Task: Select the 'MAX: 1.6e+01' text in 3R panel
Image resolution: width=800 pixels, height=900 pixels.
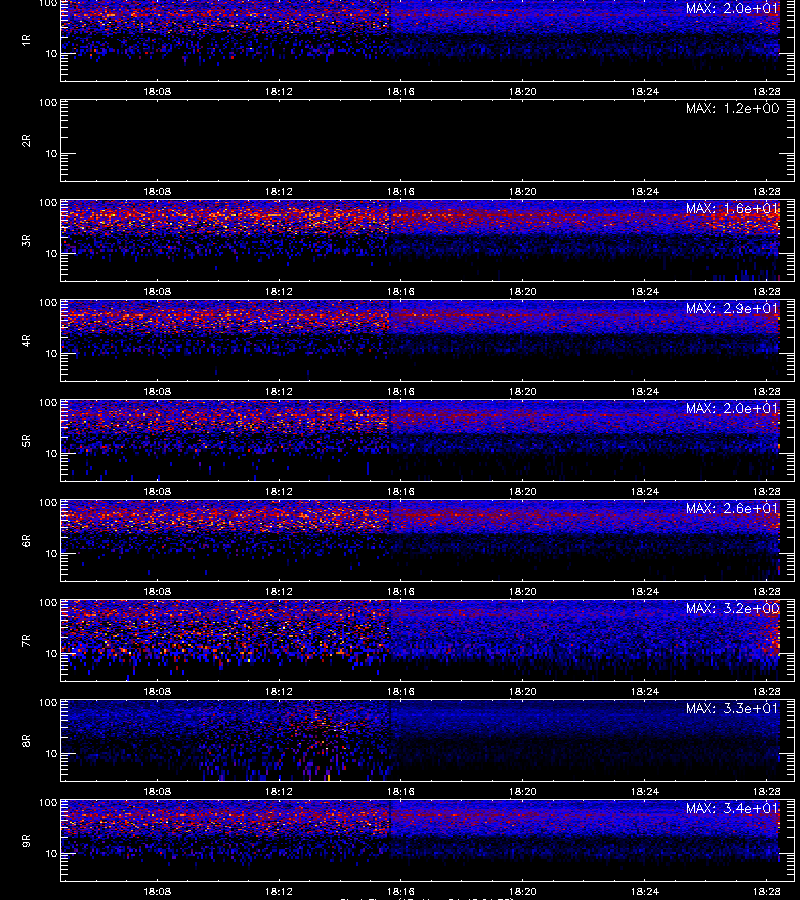Action: click(732, 208)
